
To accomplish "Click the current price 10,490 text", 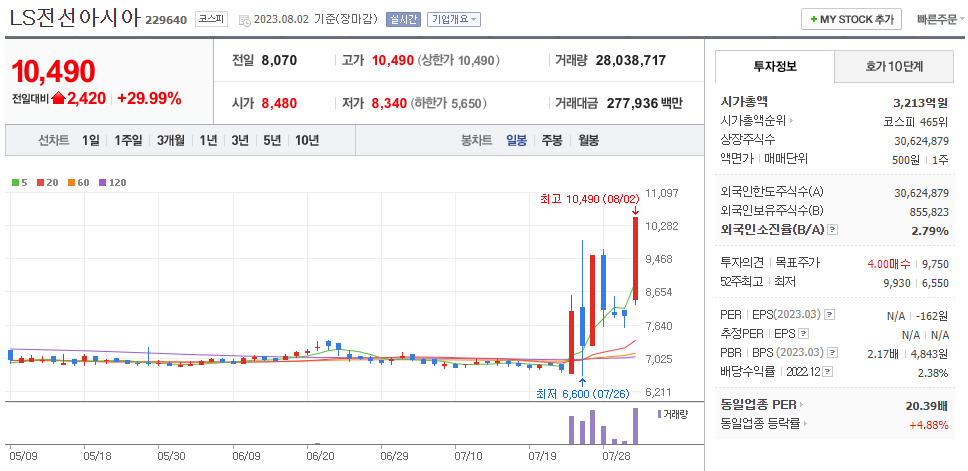I will pyautogui.click(x=54, y=71).
